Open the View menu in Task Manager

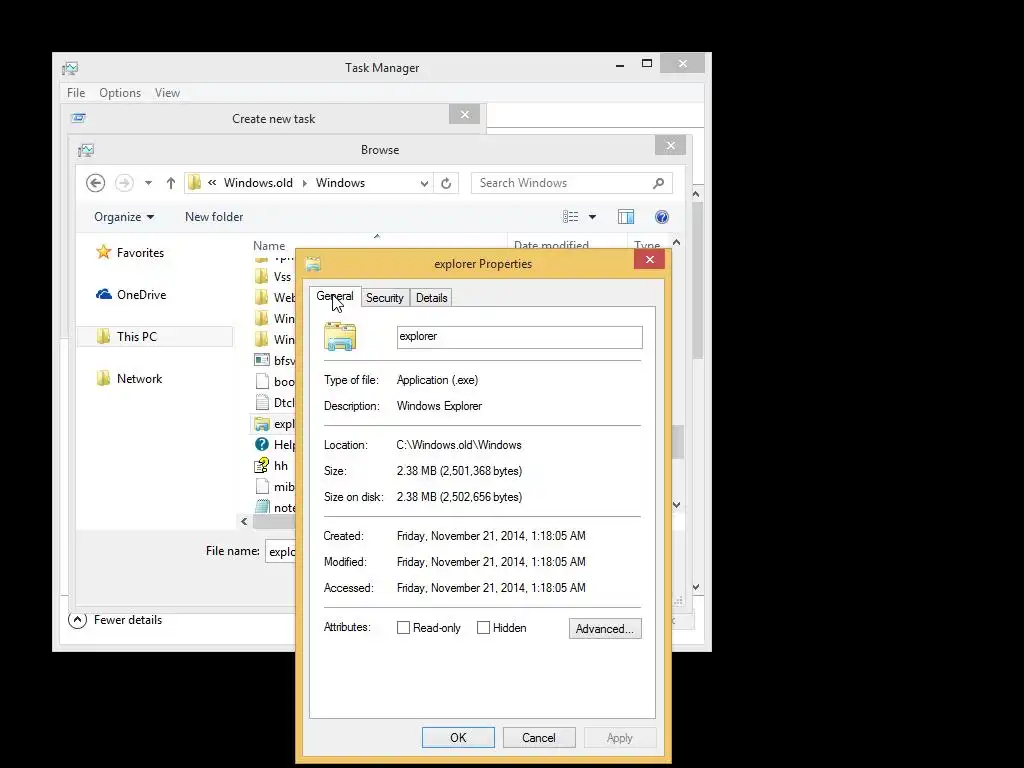pos(167,93)
